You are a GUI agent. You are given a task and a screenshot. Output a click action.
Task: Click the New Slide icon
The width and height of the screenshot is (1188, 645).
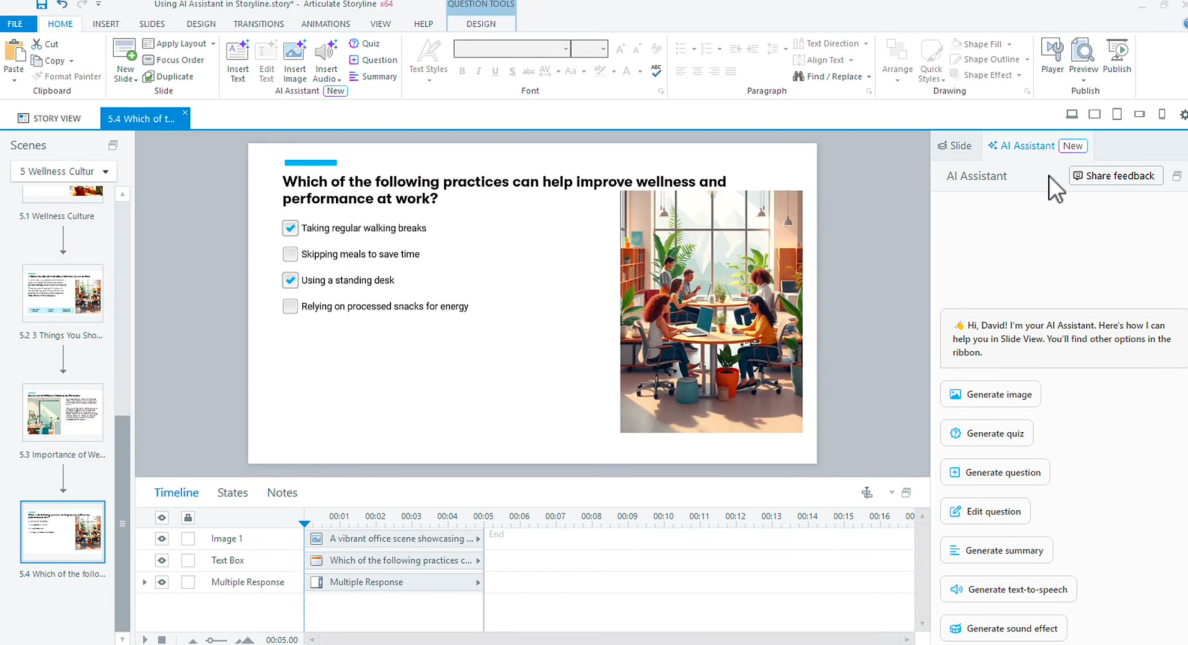click(x=125, y=60)
